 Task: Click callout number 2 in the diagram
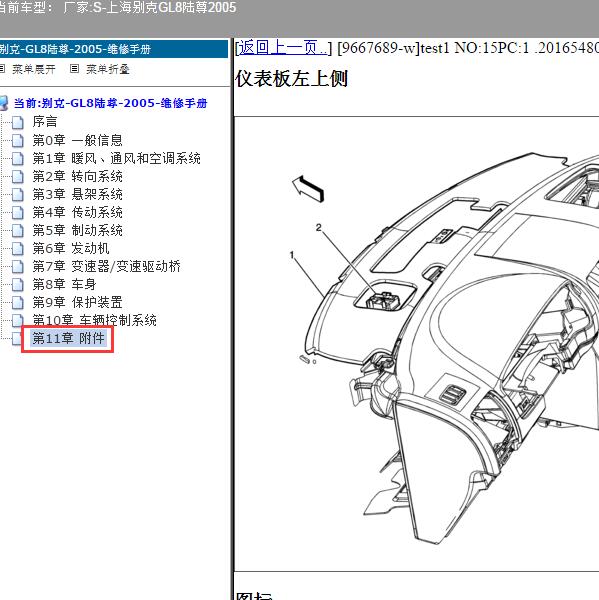[318, 228]
